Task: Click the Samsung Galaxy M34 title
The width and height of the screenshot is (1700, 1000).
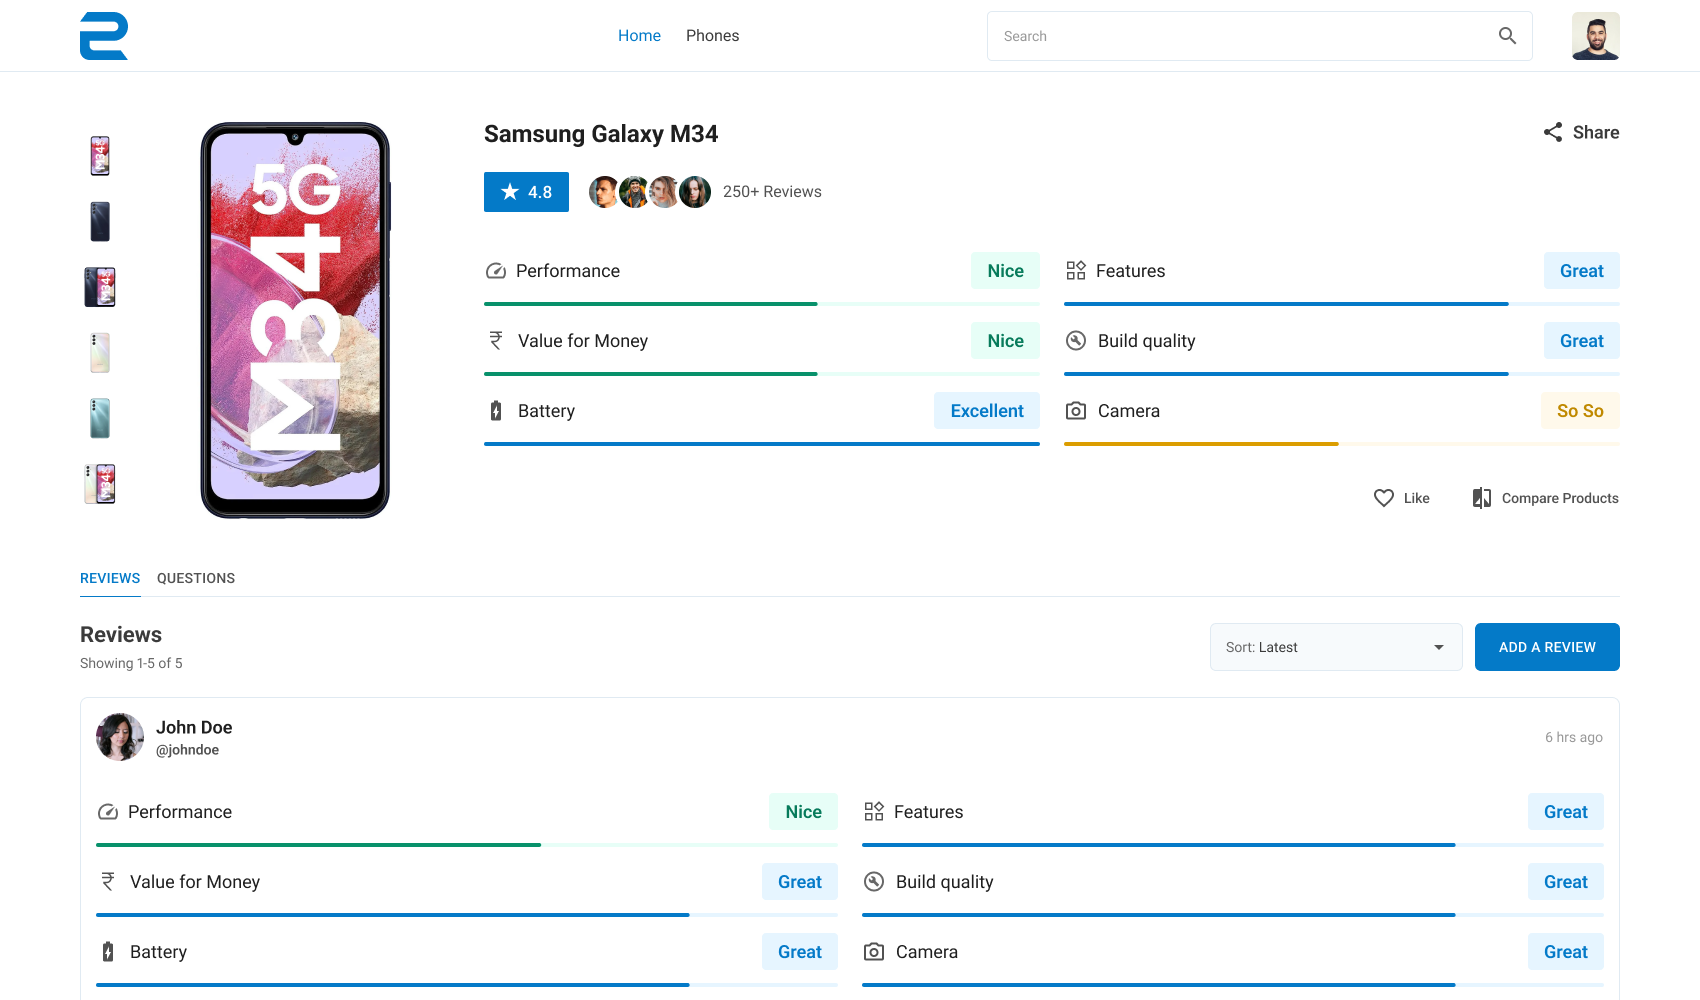Action: [x=601, y=134]
